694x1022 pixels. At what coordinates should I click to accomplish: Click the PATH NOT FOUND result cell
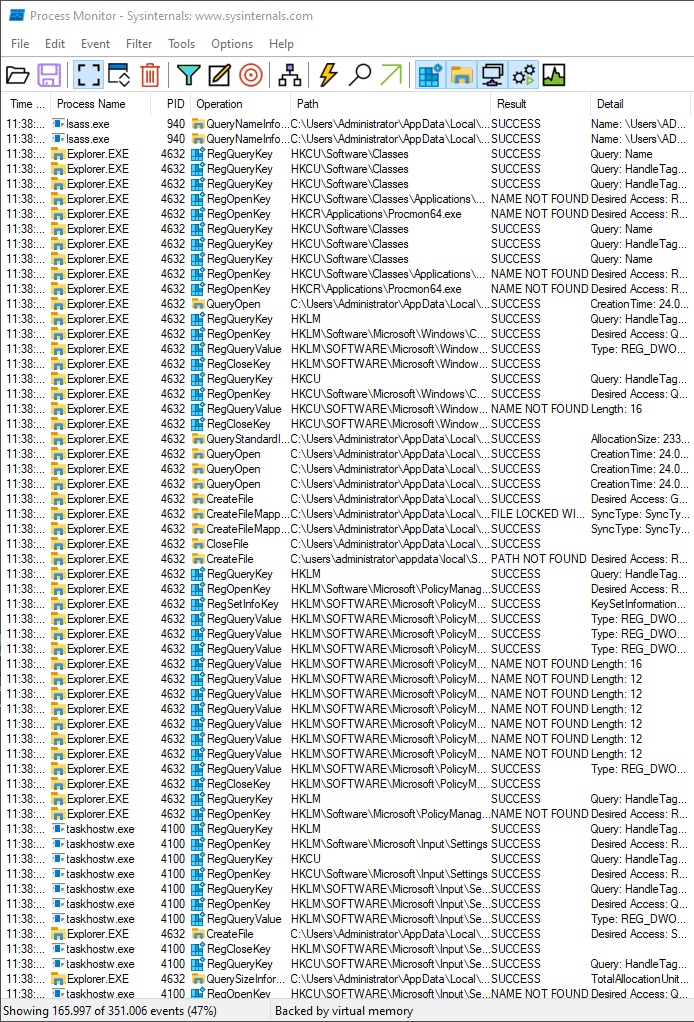coord(538,559)
